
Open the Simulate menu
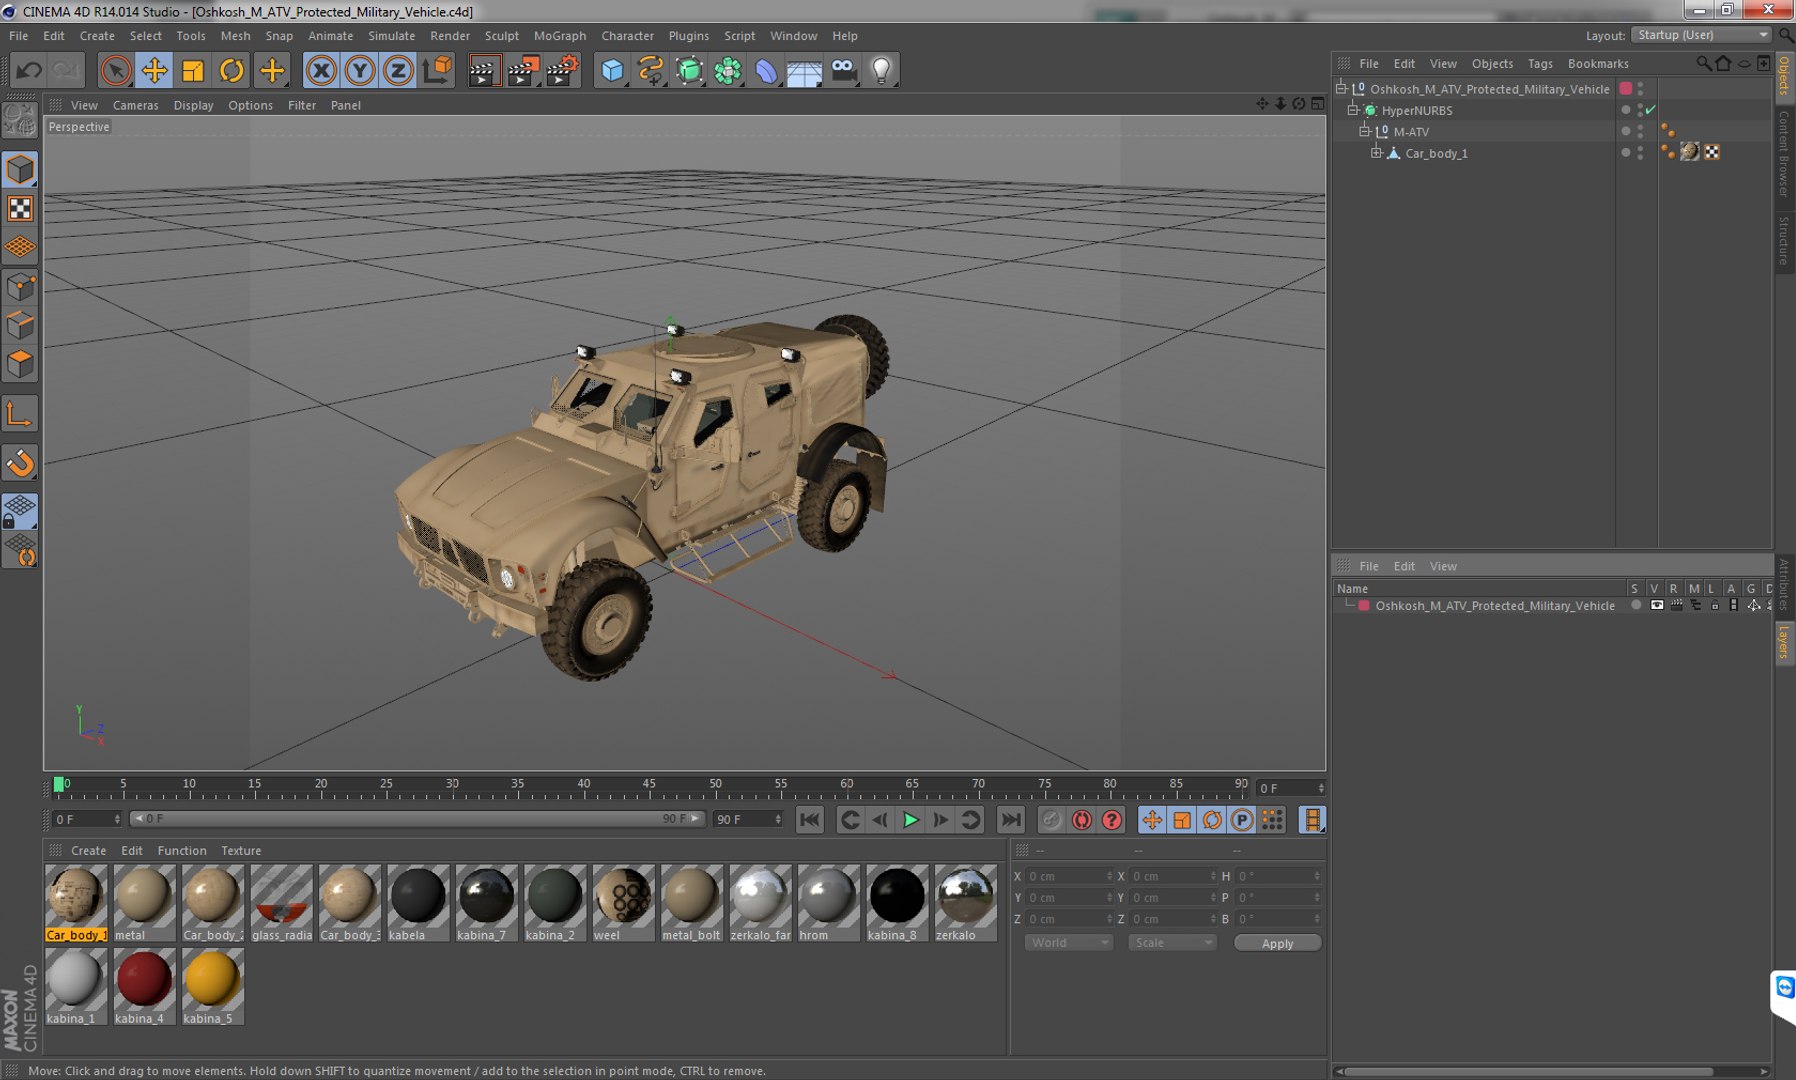pos(391,35)
